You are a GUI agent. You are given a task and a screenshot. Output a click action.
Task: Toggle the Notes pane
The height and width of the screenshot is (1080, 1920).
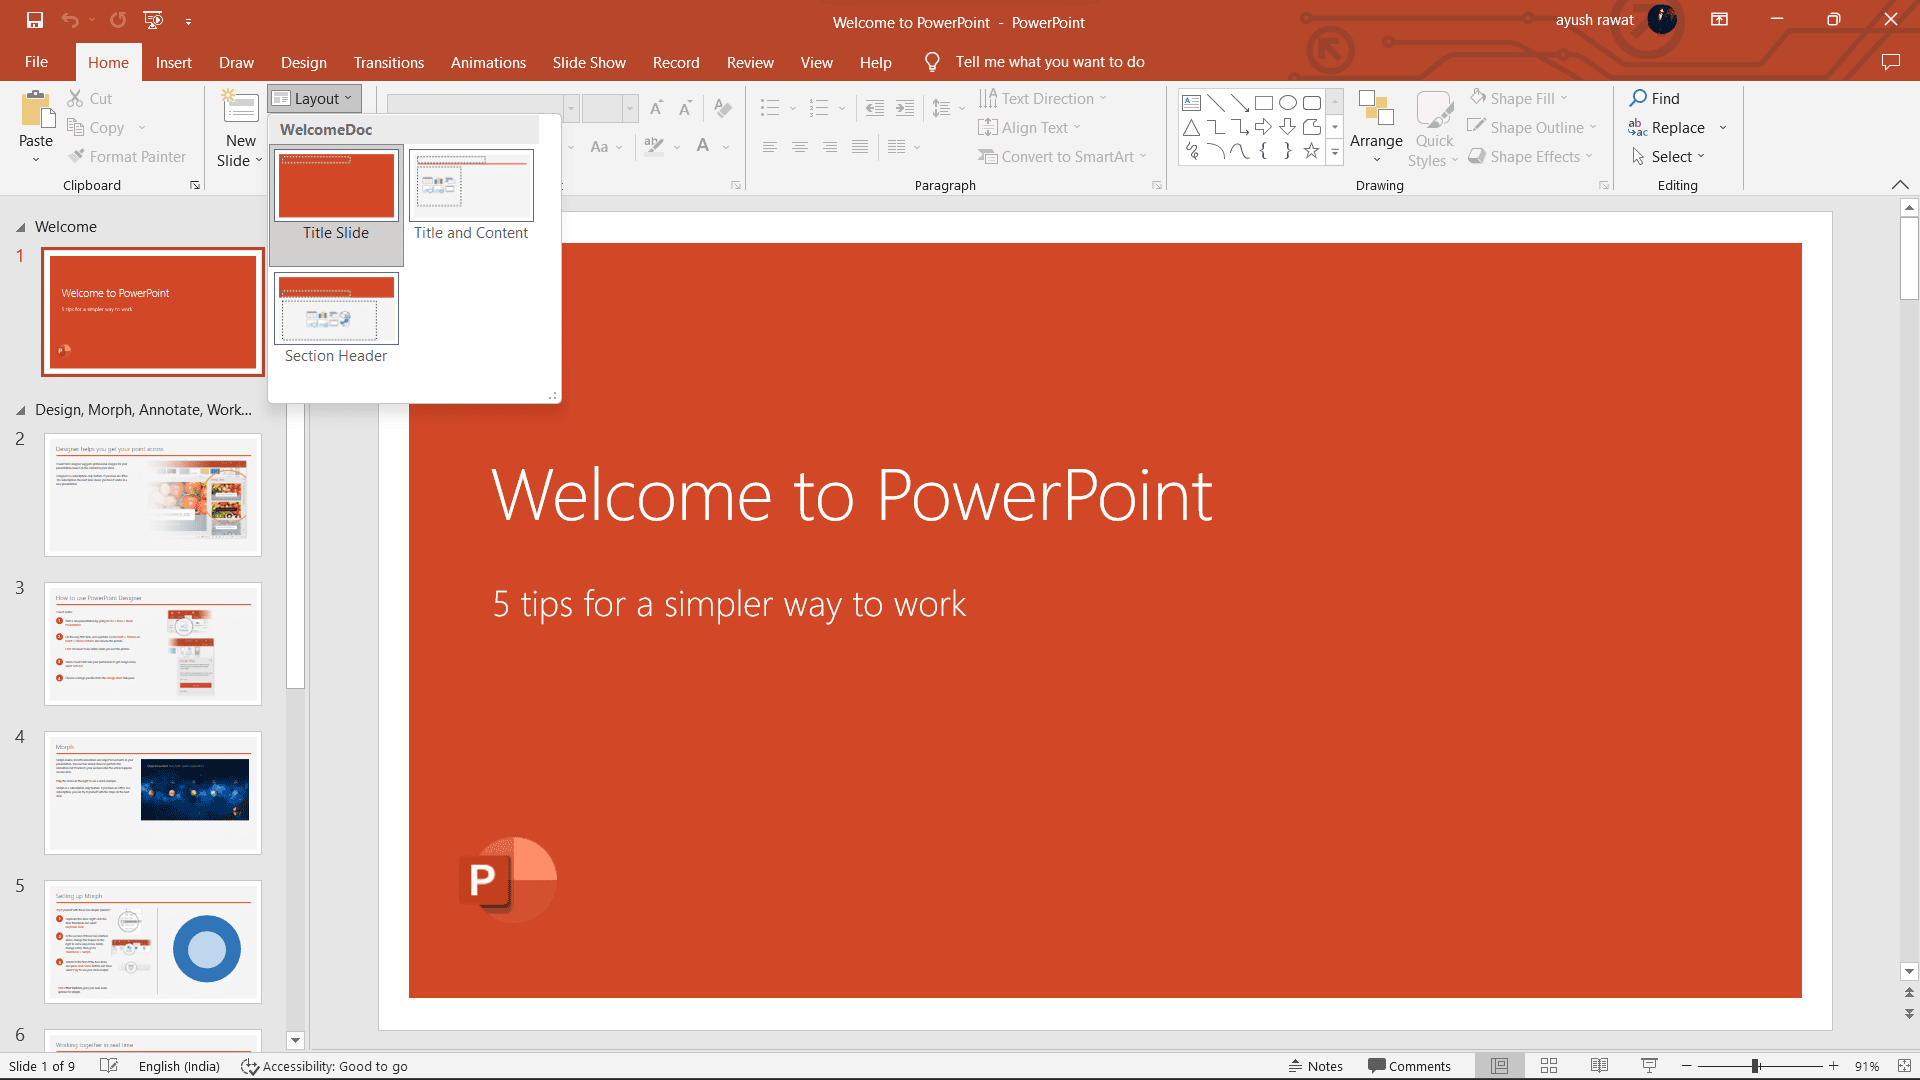[1316, 1066]
